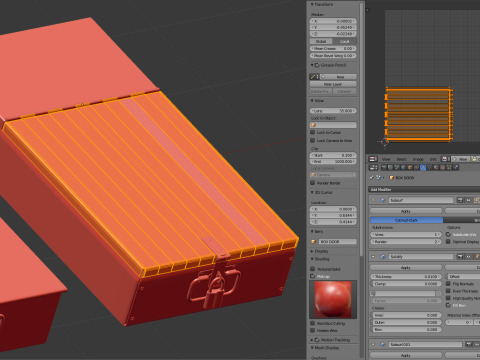The image size is (480, 360).
Task: Click the UV/Image editor type icon
Action: click(373, 159)
